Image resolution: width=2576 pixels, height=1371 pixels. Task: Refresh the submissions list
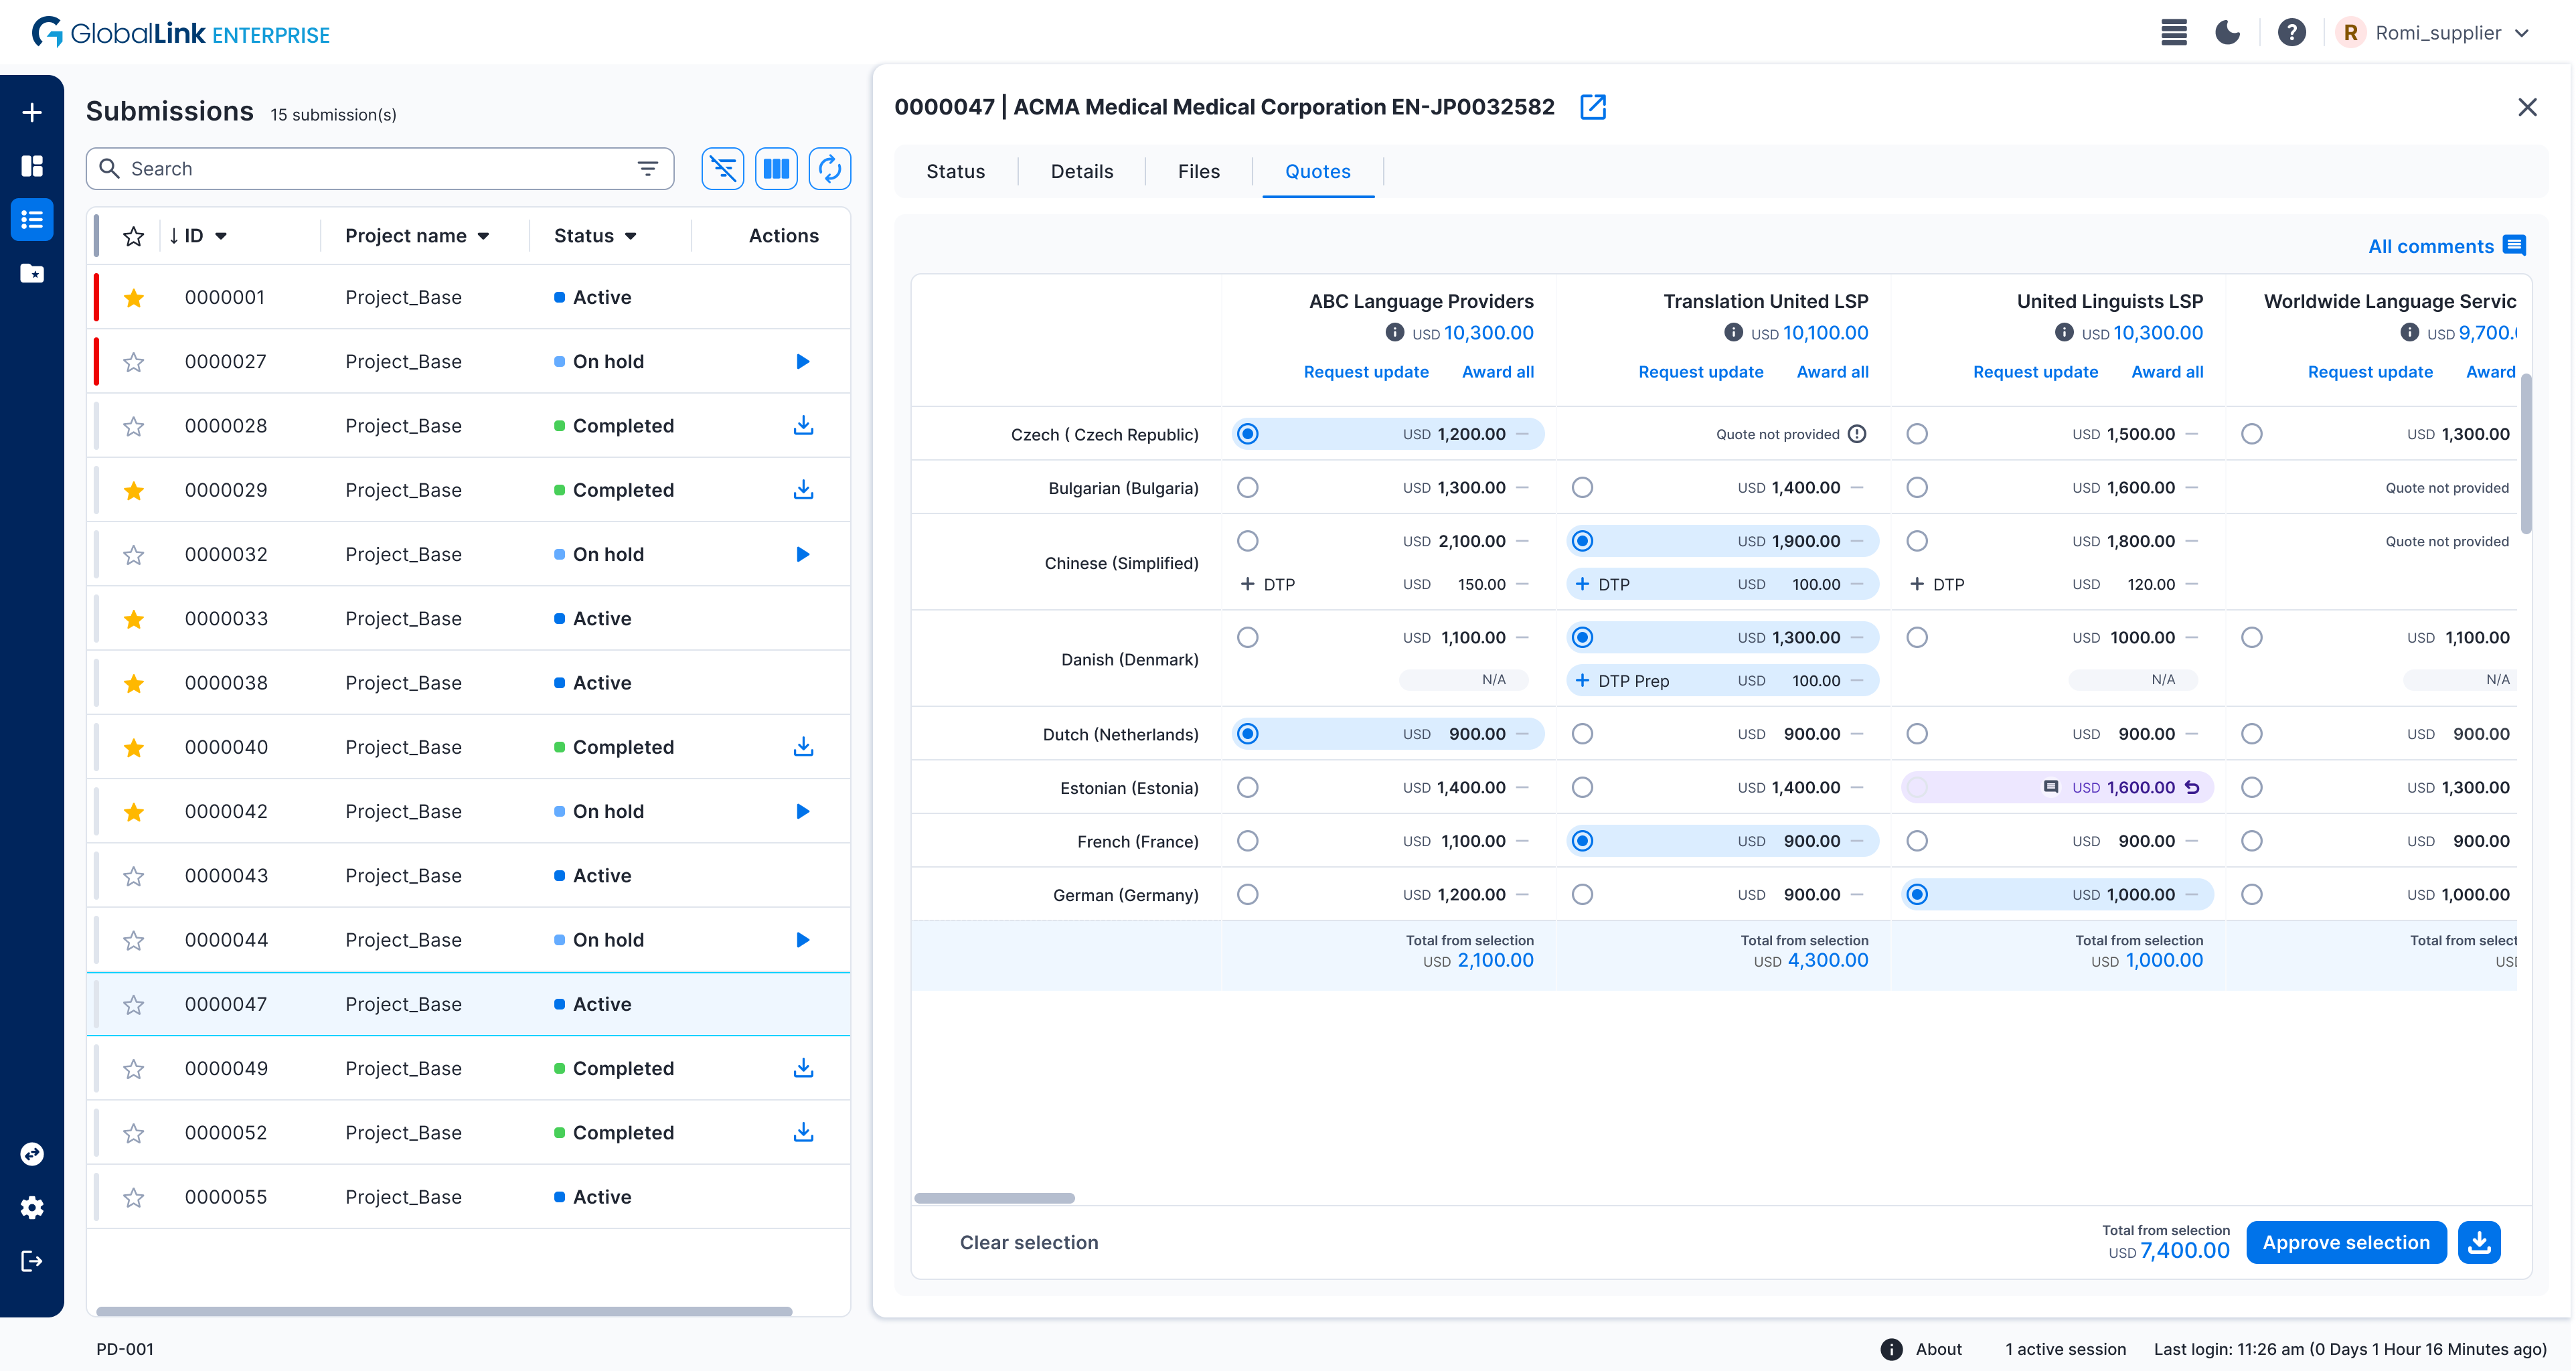(x=829, y=169)
